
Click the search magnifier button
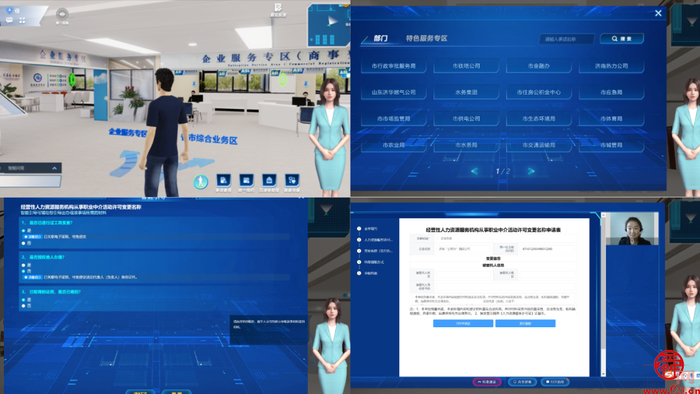tap(621, 39)
